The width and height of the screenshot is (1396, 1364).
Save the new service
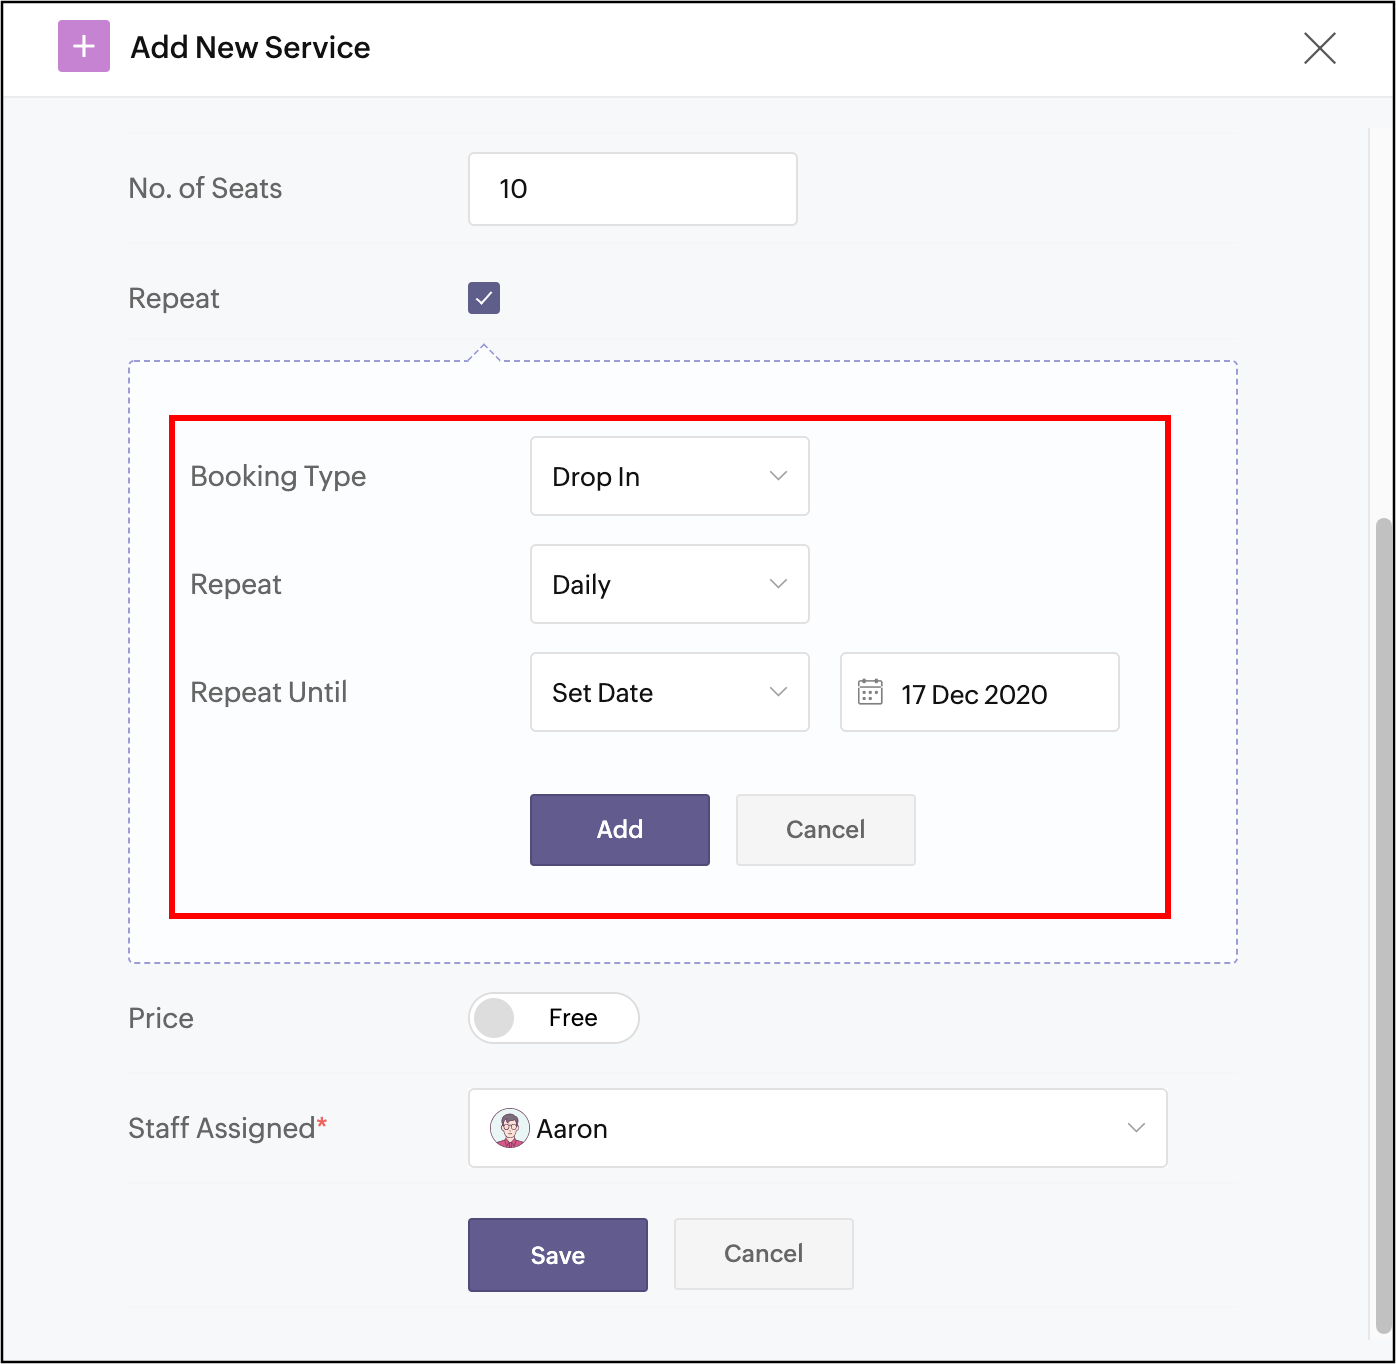coord(557,1255)
